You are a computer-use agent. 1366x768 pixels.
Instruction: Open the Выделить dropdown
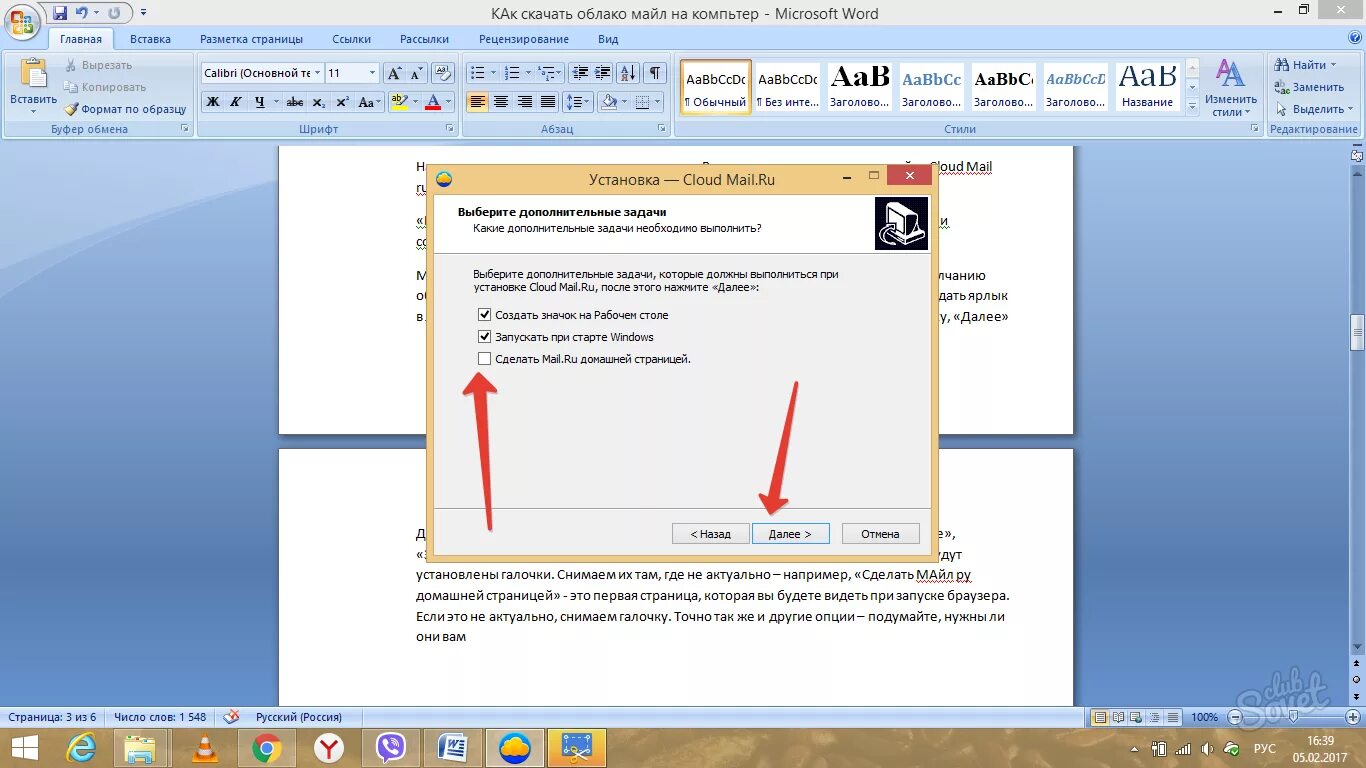[1314, 109]
